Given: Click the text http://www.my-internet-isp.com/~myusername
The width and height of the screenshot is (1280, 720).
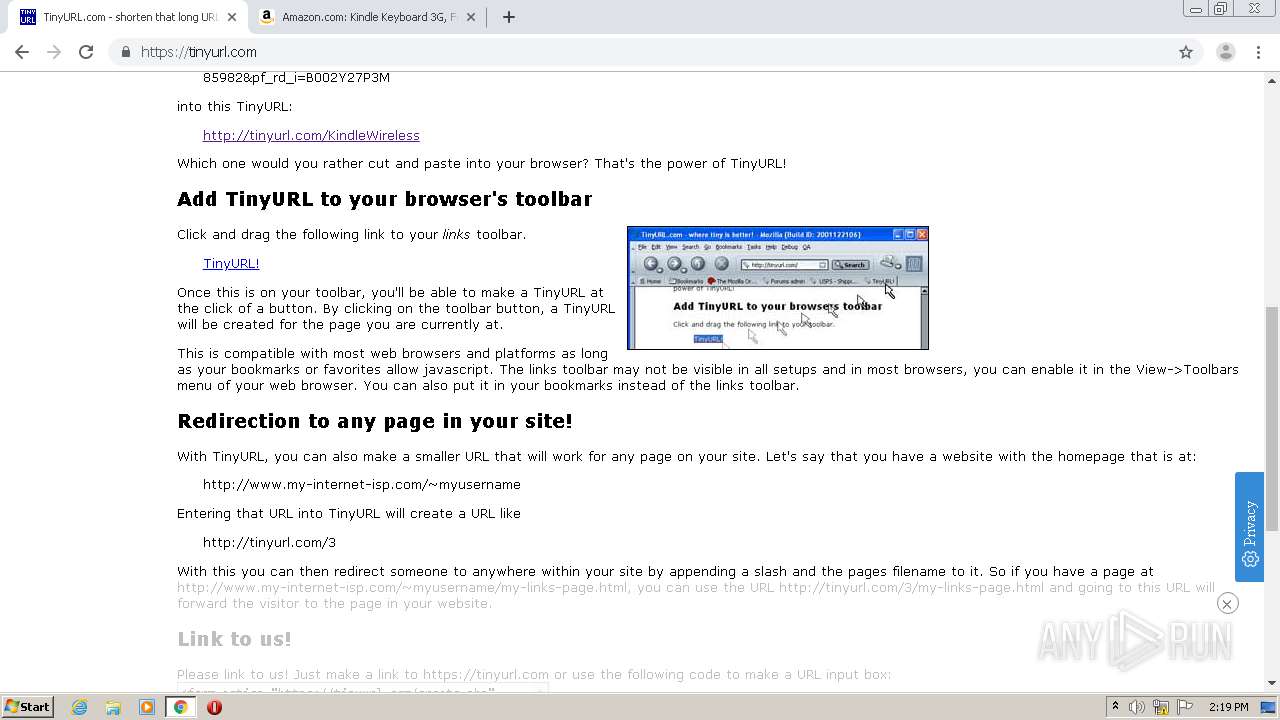Looking at the screenshot, I should pyautogui.click(x=362, y=484).
